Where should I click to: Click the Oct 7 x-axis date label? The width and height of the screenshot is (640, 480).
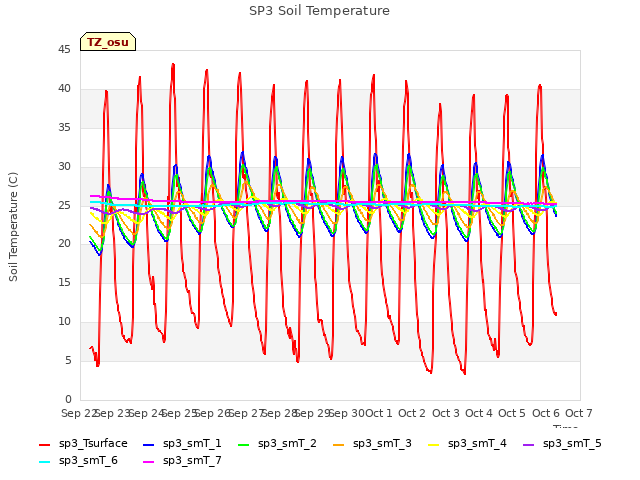point(579,413)
